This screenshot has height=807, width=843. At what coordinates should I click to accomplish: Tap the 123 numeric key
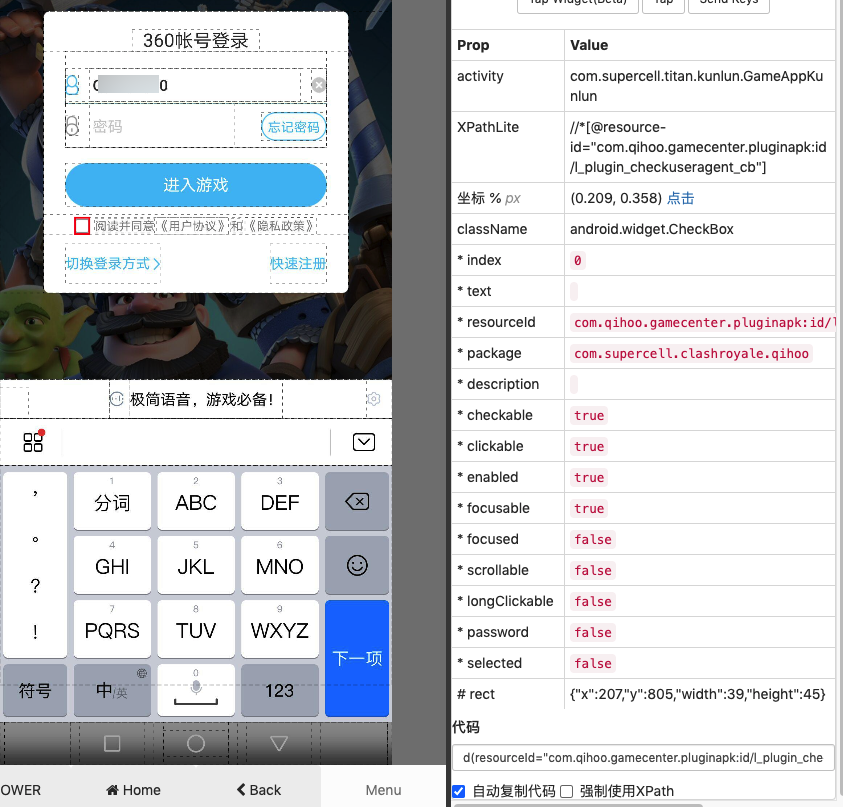pyautogui.click(x=280, y=690)
